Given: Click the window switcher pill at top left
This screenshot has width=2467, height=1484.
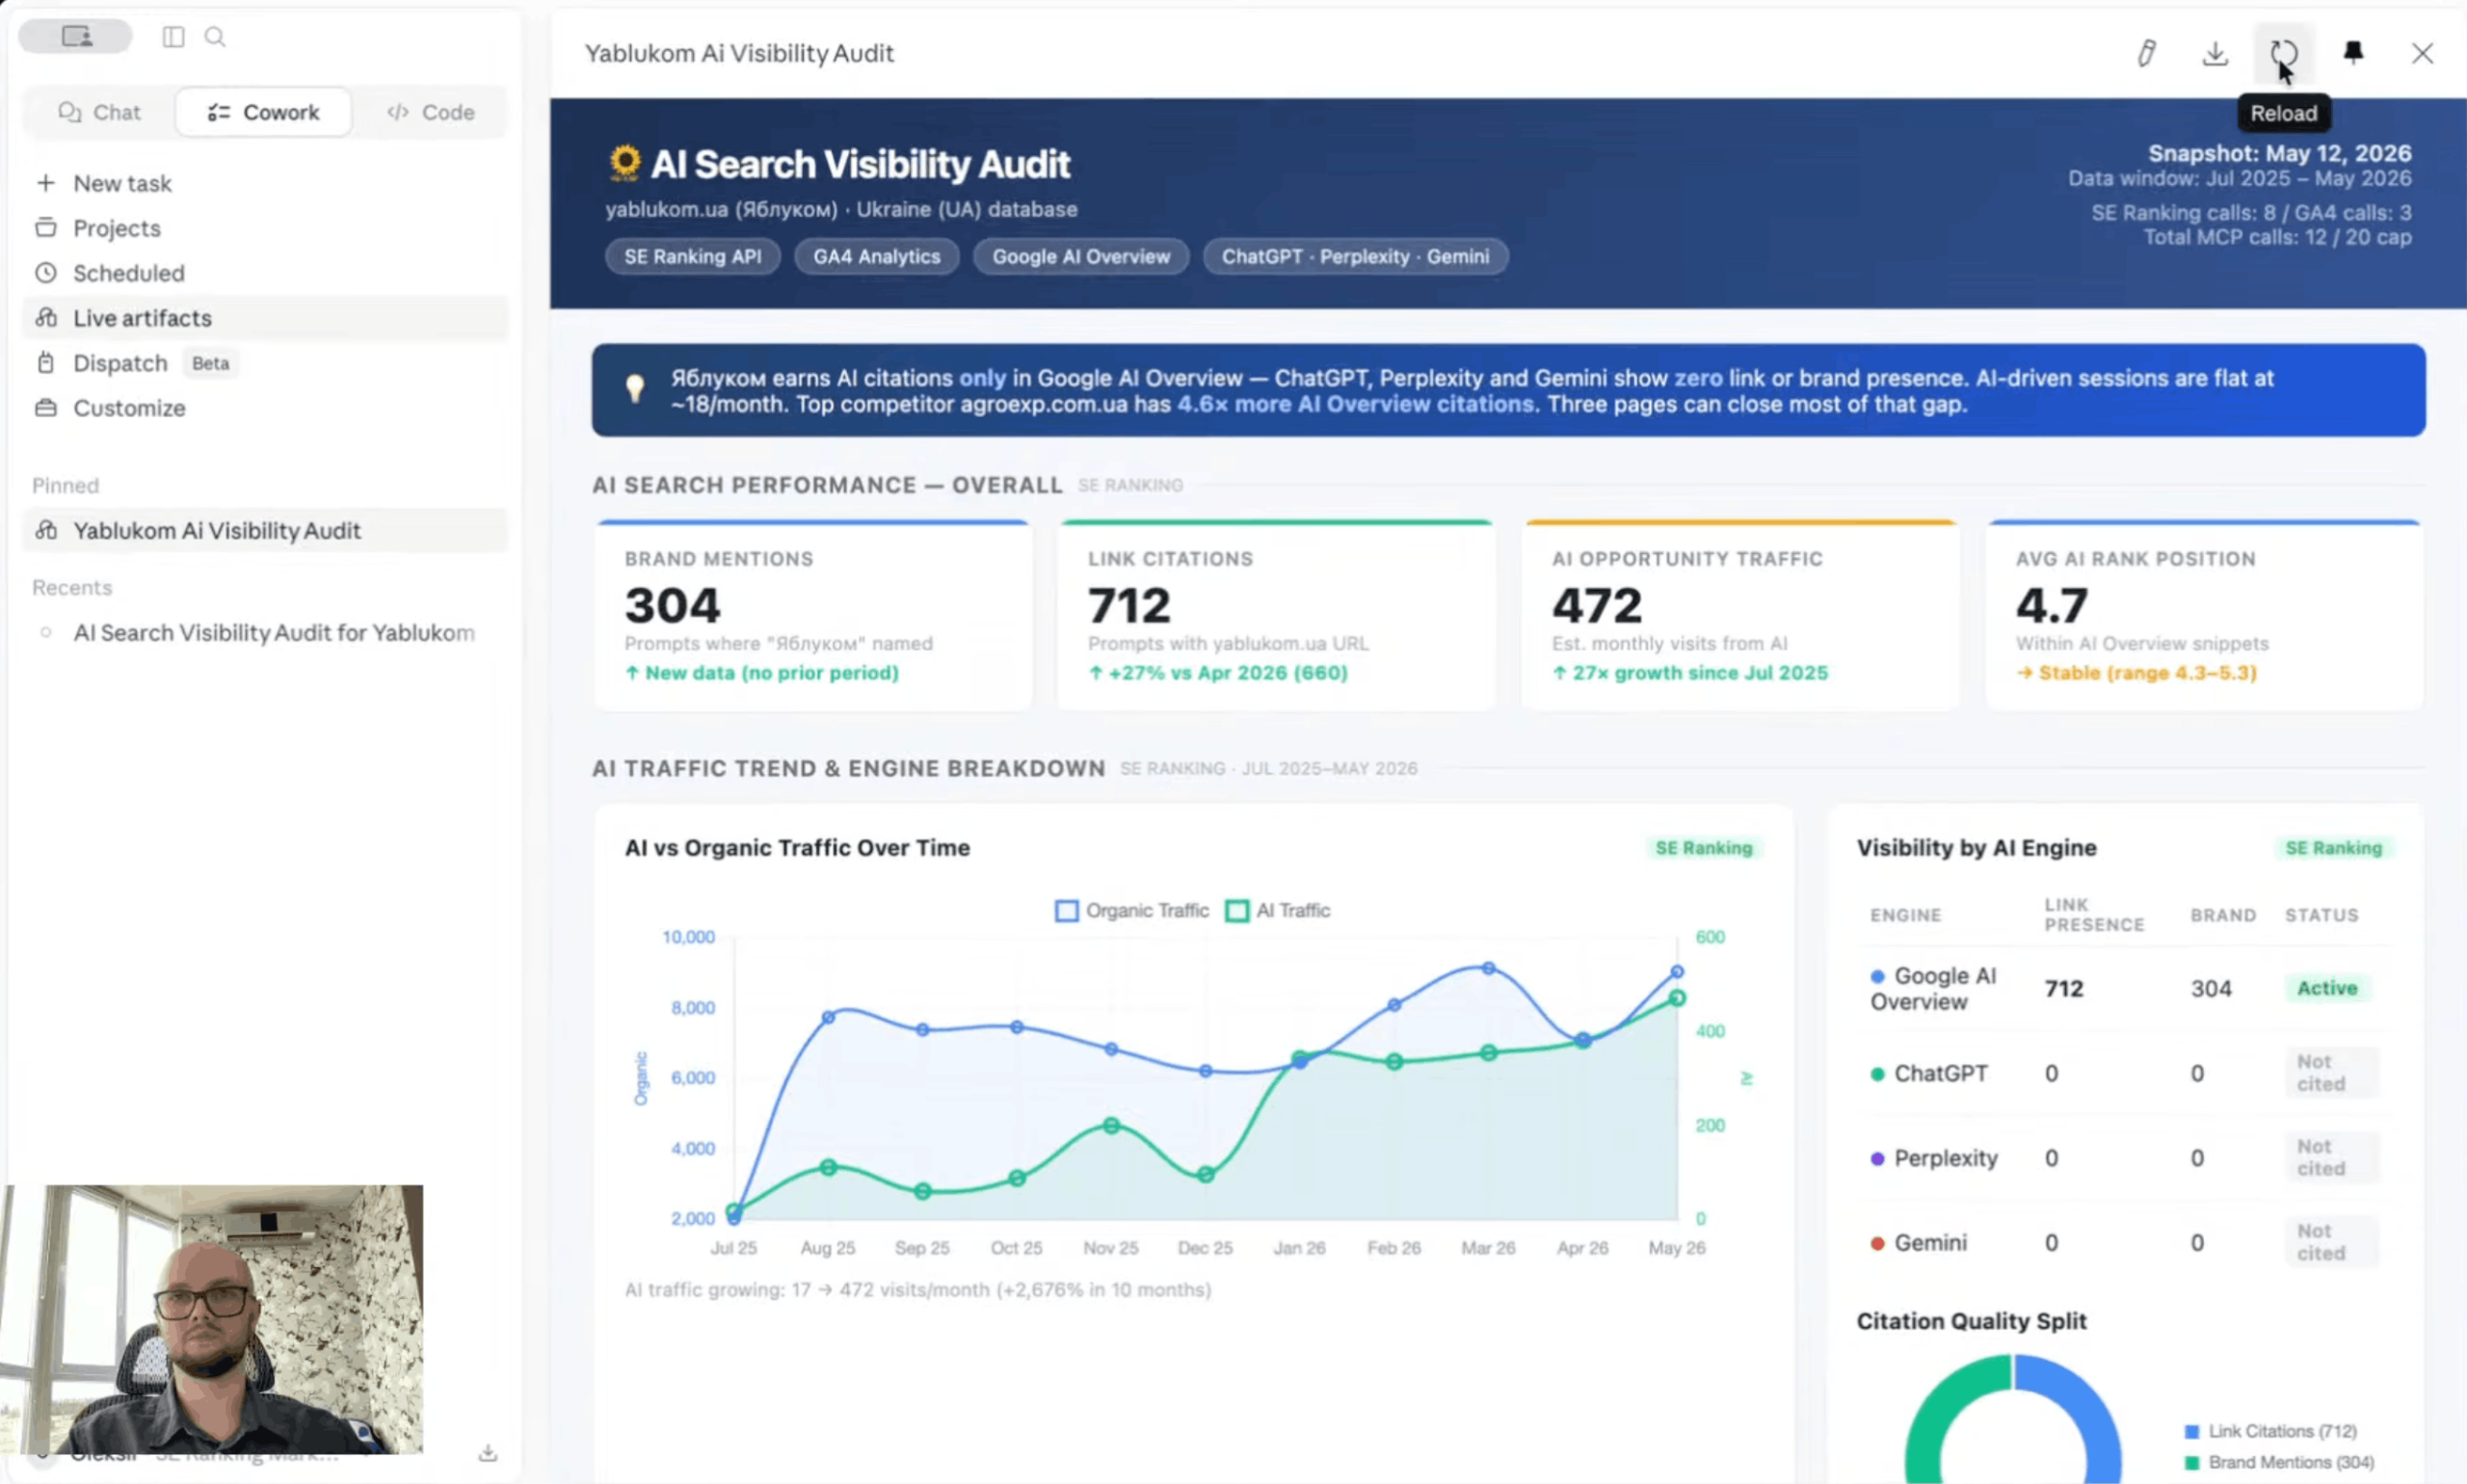Looking at the screenshot, I should coord(76,36).
